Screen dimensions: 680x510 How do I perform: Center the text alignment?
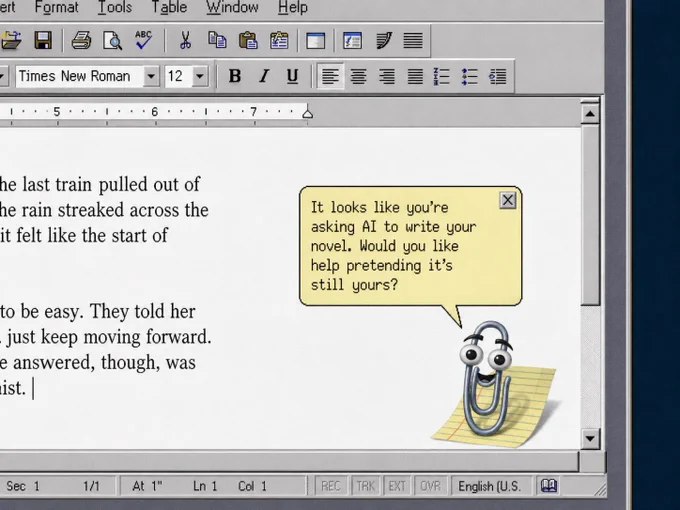[358, 77]
